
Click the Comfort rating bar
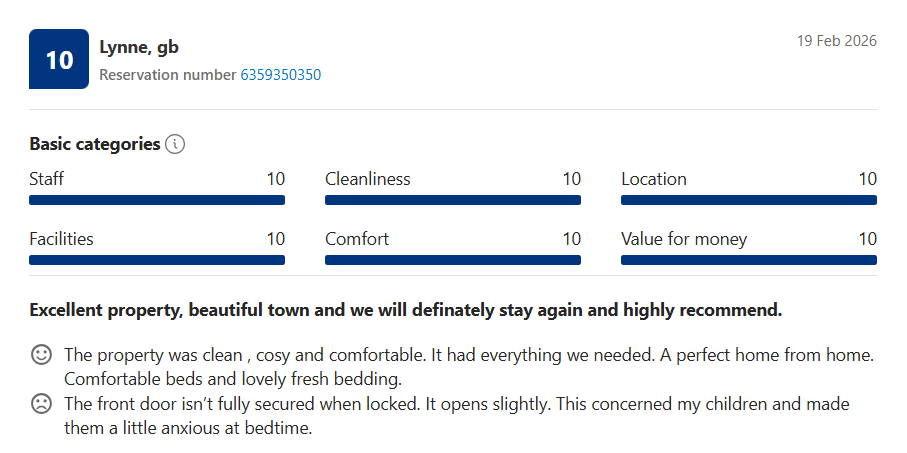[453, 260]
